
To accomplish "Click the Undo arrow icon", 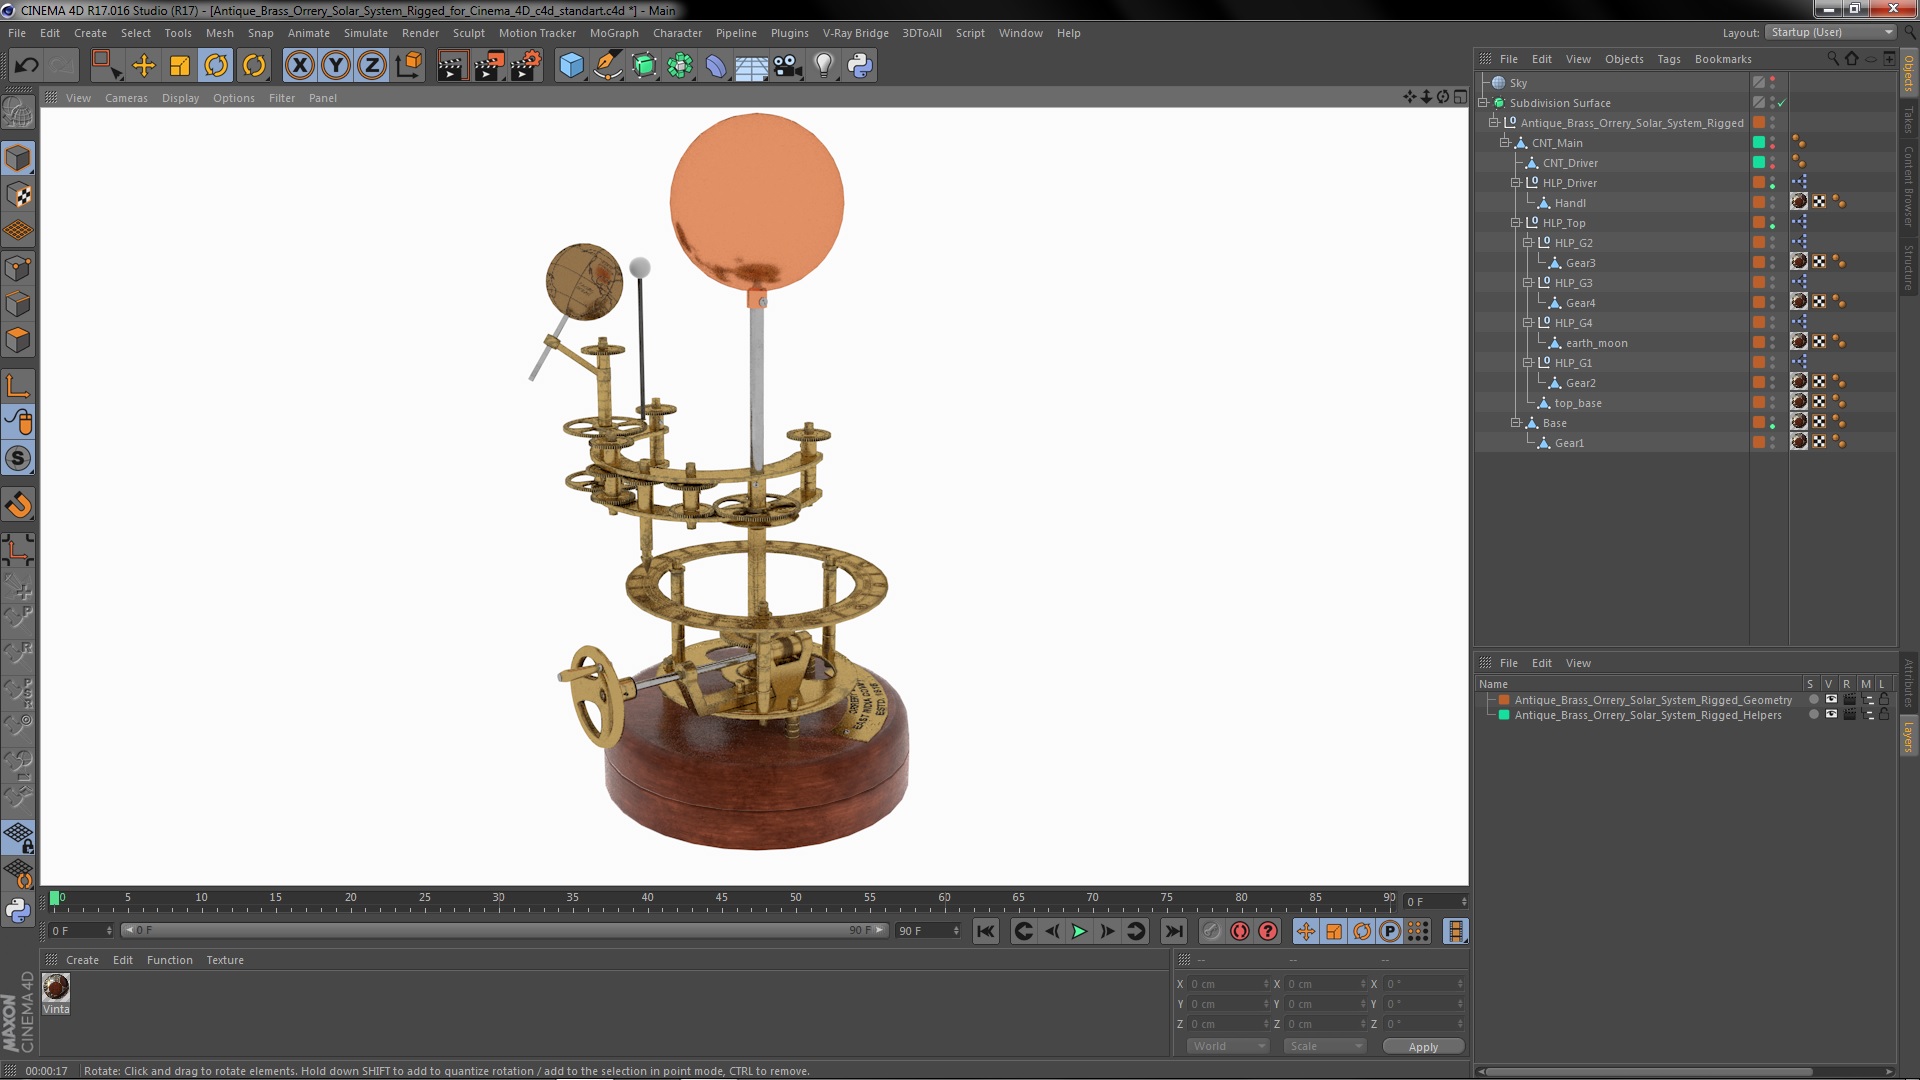I will (x=26, y=66).
